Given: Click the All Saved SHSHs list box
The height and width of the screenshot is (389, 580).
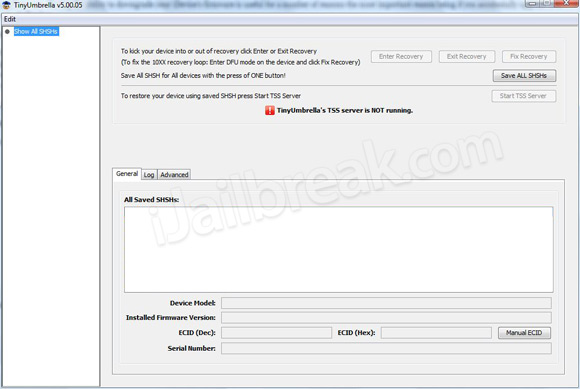Looking at the screenshot, I should [x=339, y=250].
